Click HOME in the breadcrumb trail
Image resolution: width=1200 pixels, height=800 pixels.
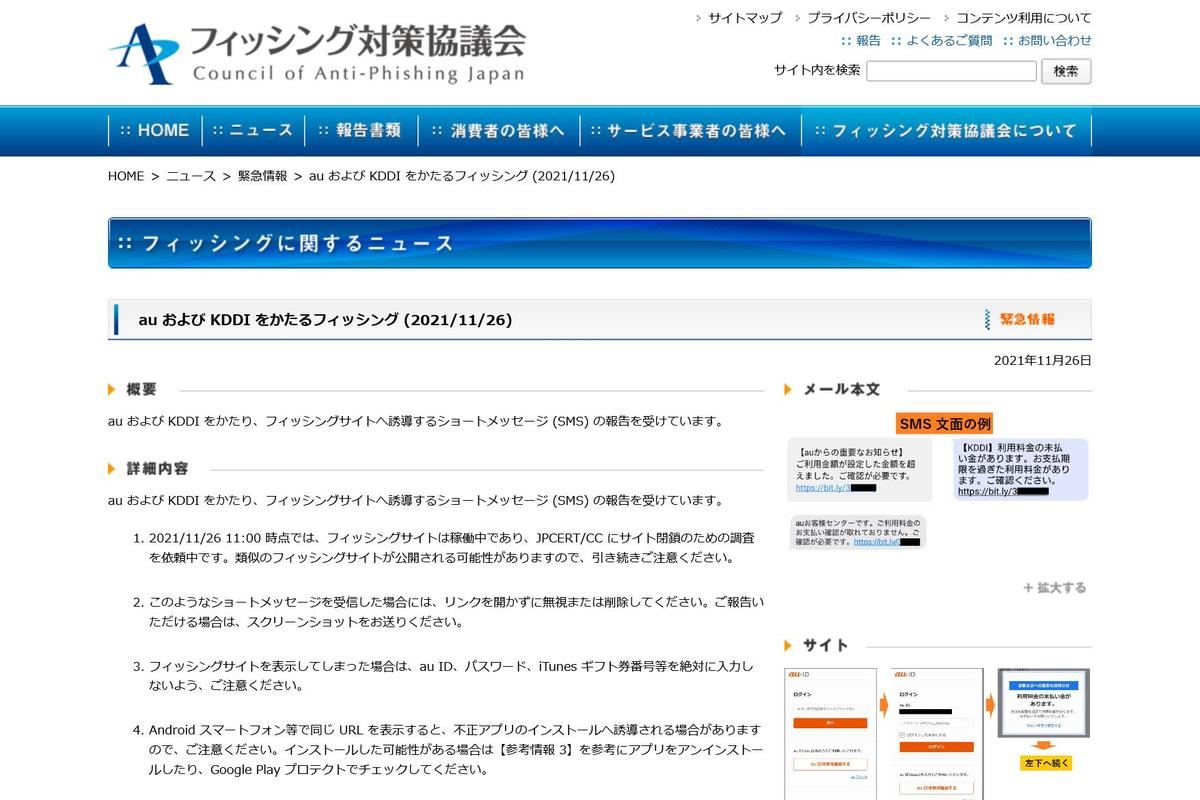pyautogui.click(x=126, y=176)
